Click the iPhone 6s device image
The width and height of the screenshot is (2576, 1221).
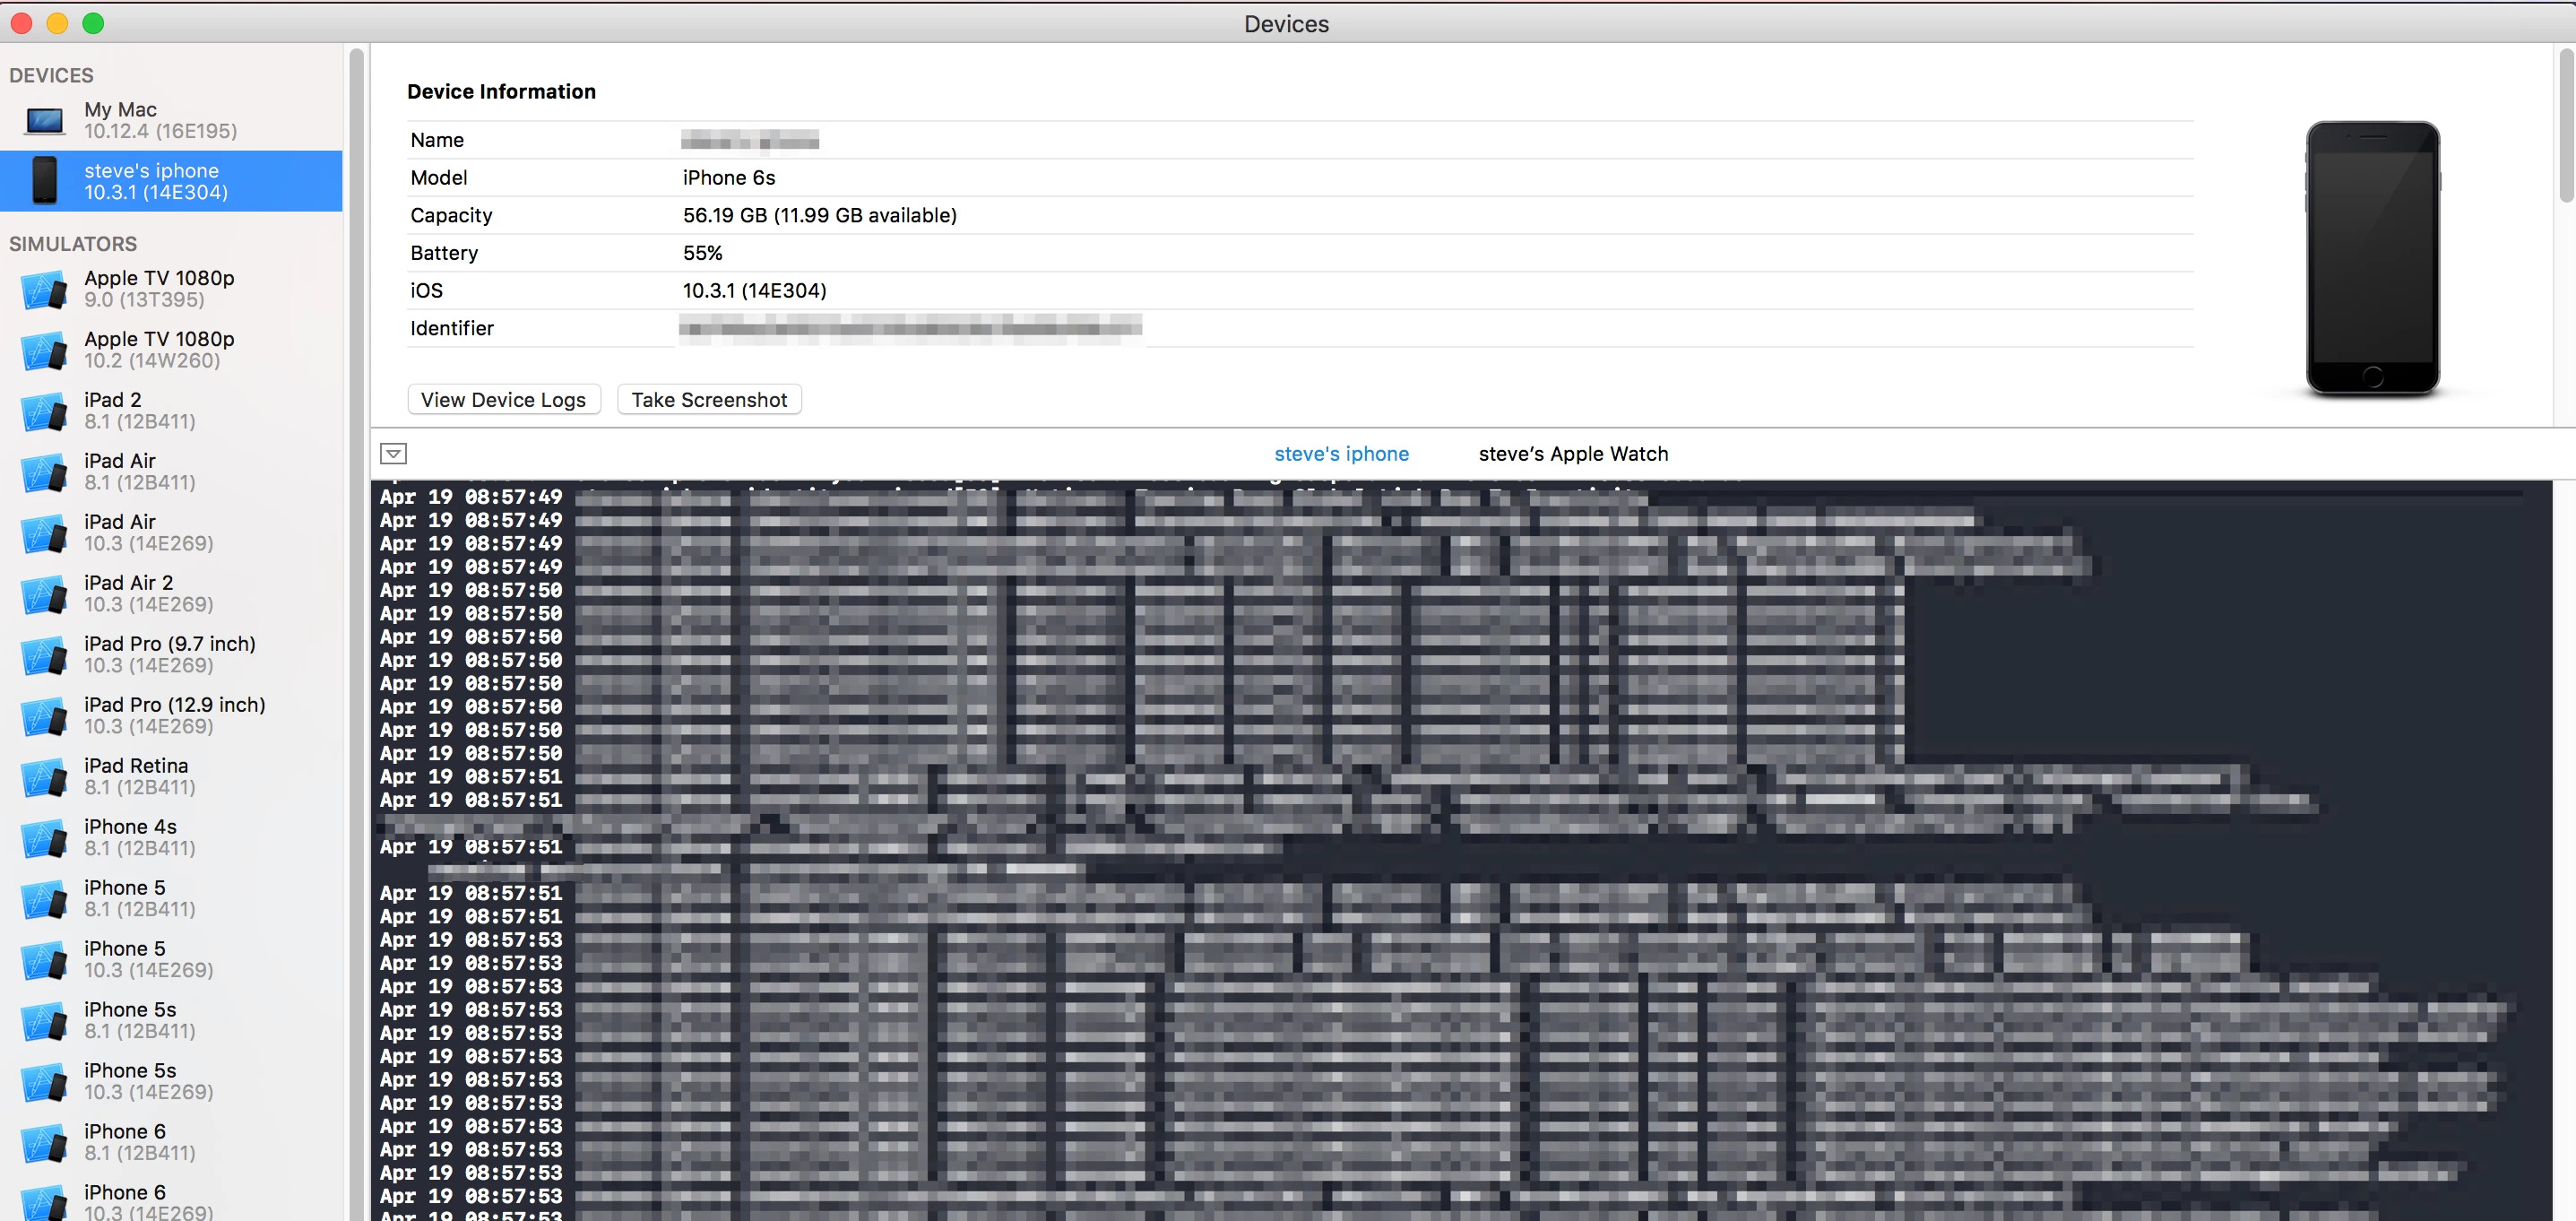(x=2372, y=258)
